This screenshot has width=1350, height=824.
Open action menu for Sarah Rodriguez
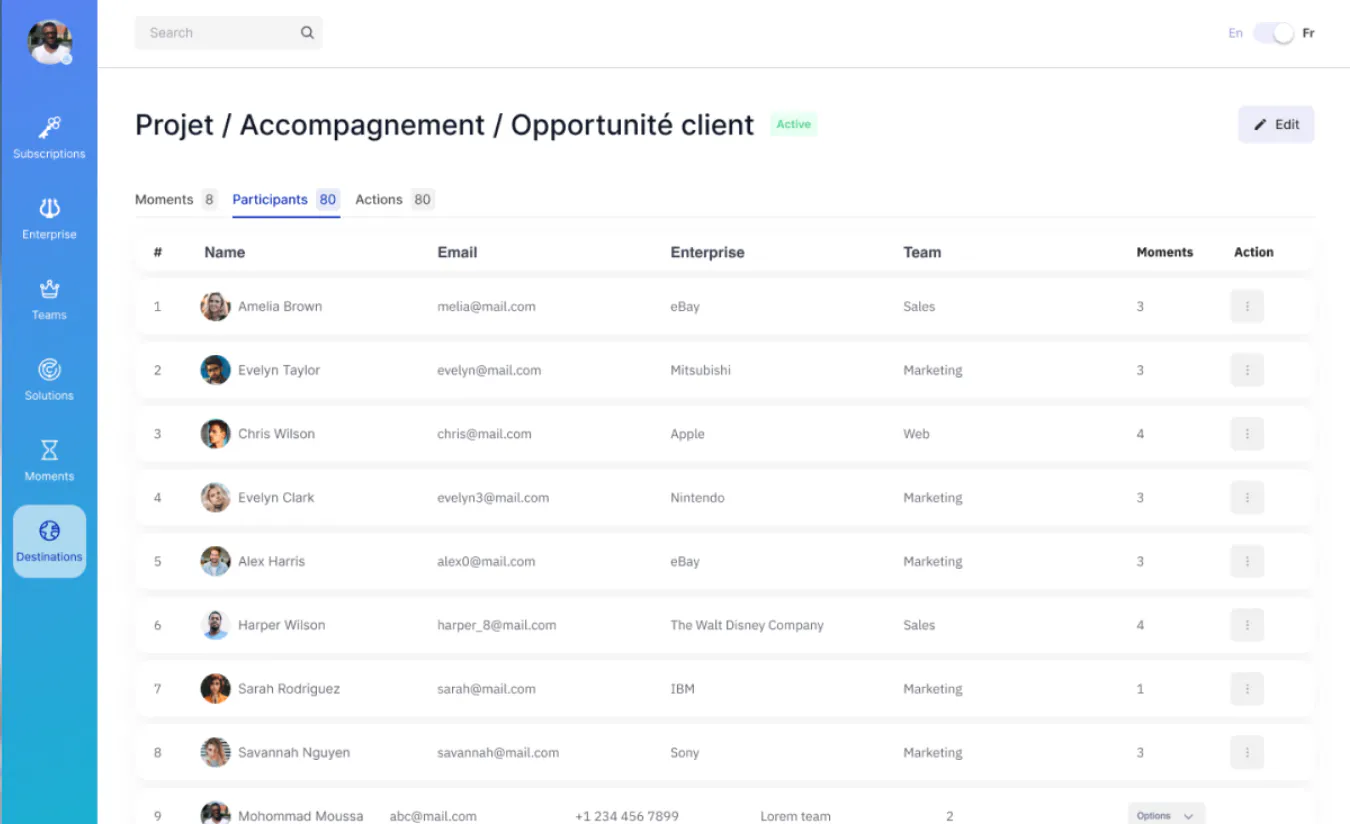click(x=1247, y=689)
